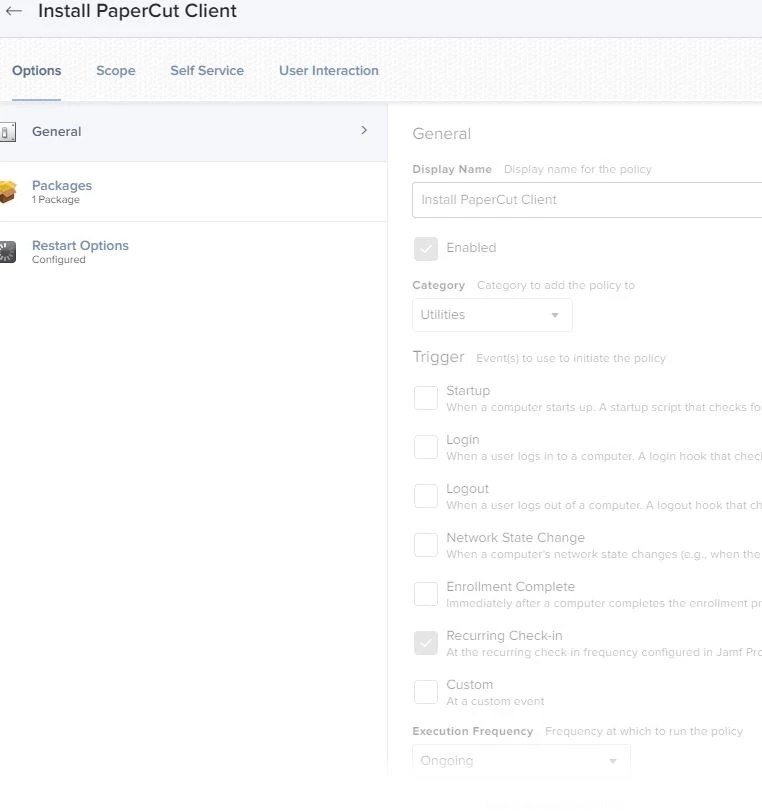Check the Enrollment Complete trigger
The image size is (762, 811).
tap(426, 594)
